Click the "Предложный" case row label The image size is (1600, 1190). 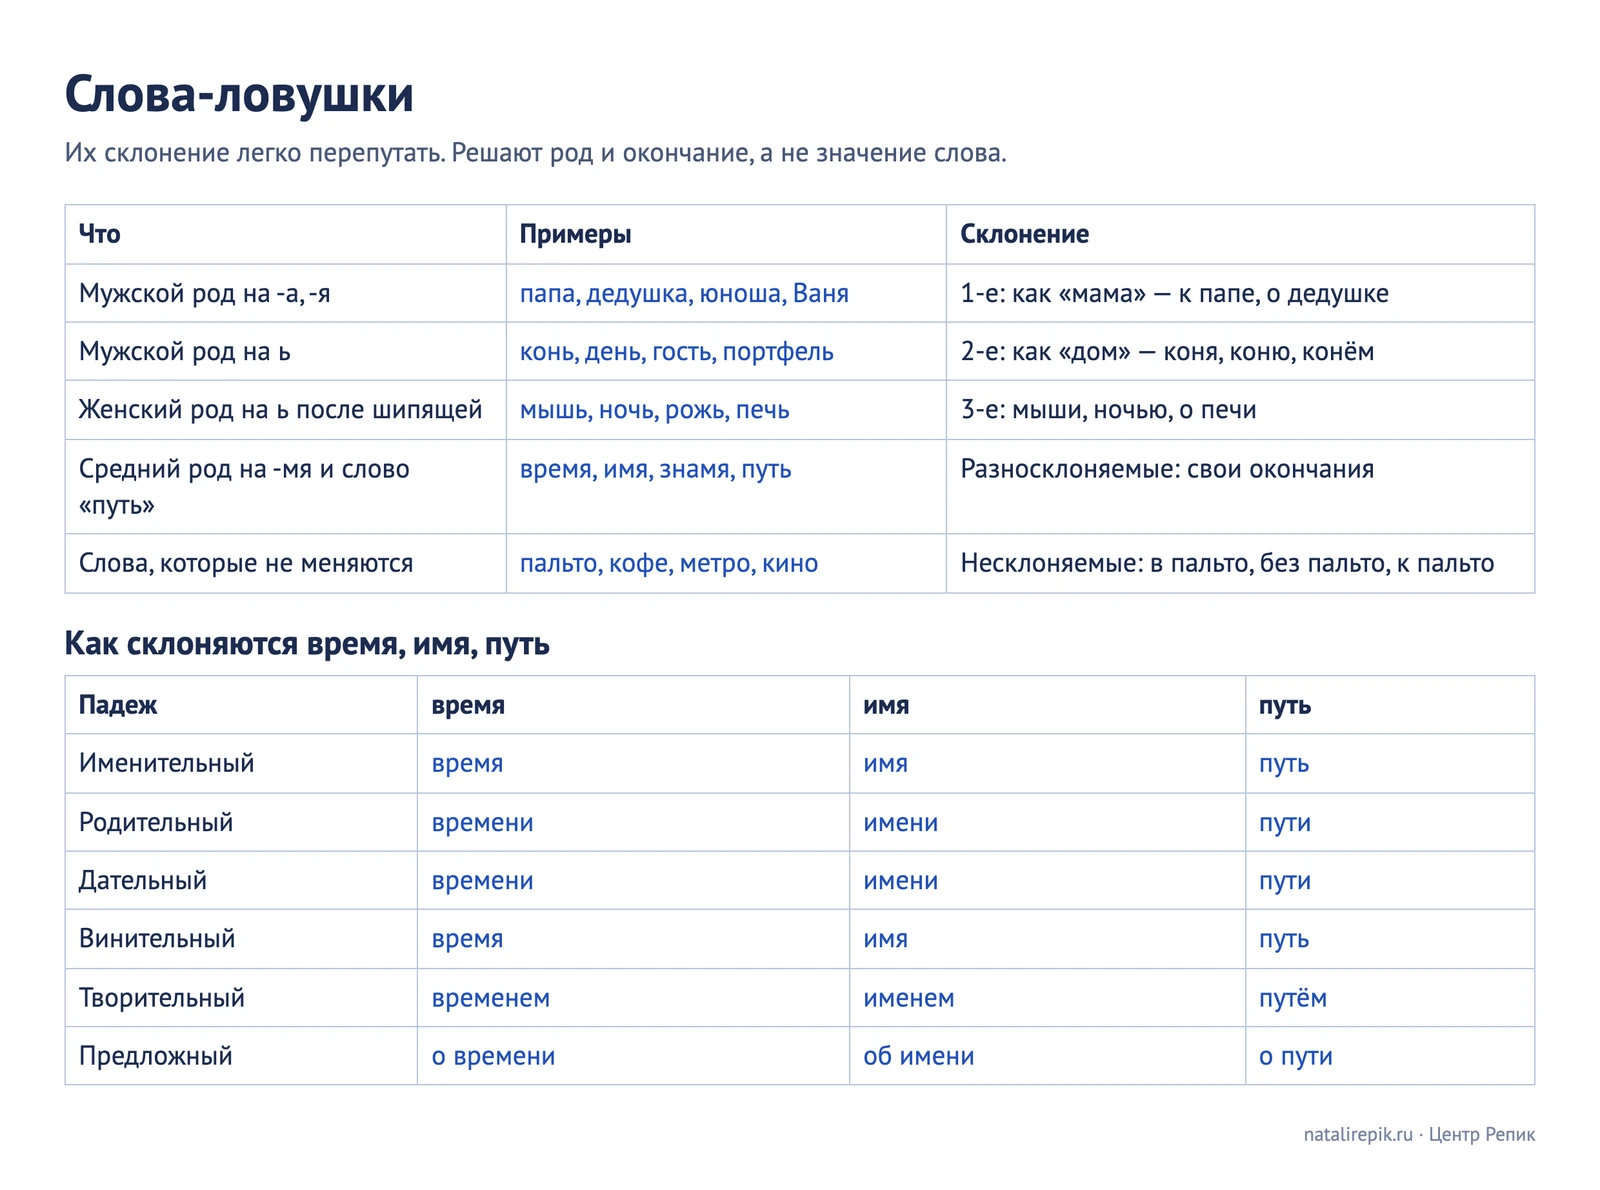click(156, 1056)
